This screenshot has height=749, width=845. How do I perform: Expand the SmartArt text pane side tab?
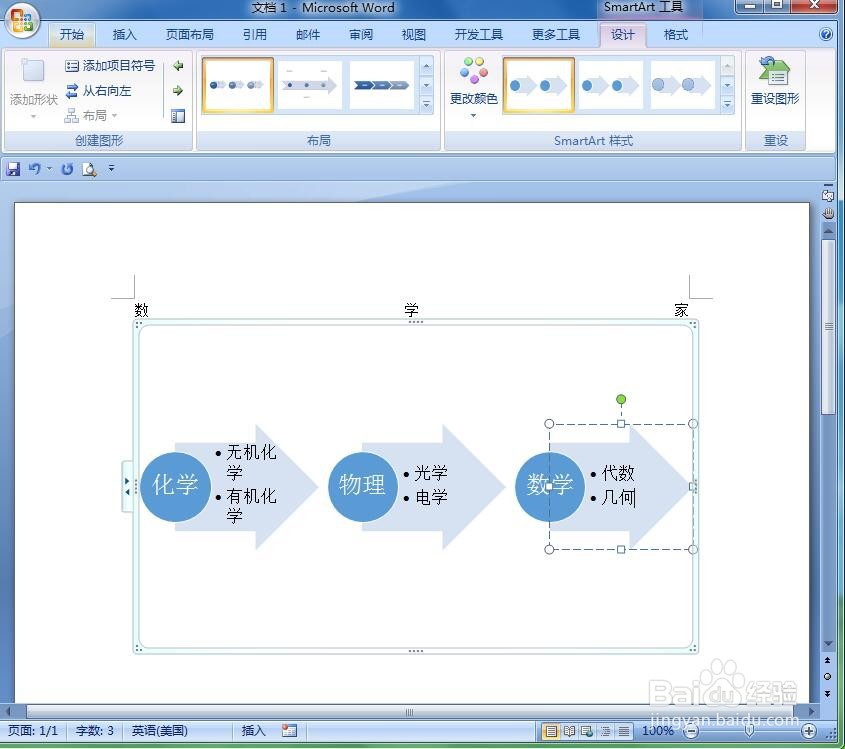point(127,486)
